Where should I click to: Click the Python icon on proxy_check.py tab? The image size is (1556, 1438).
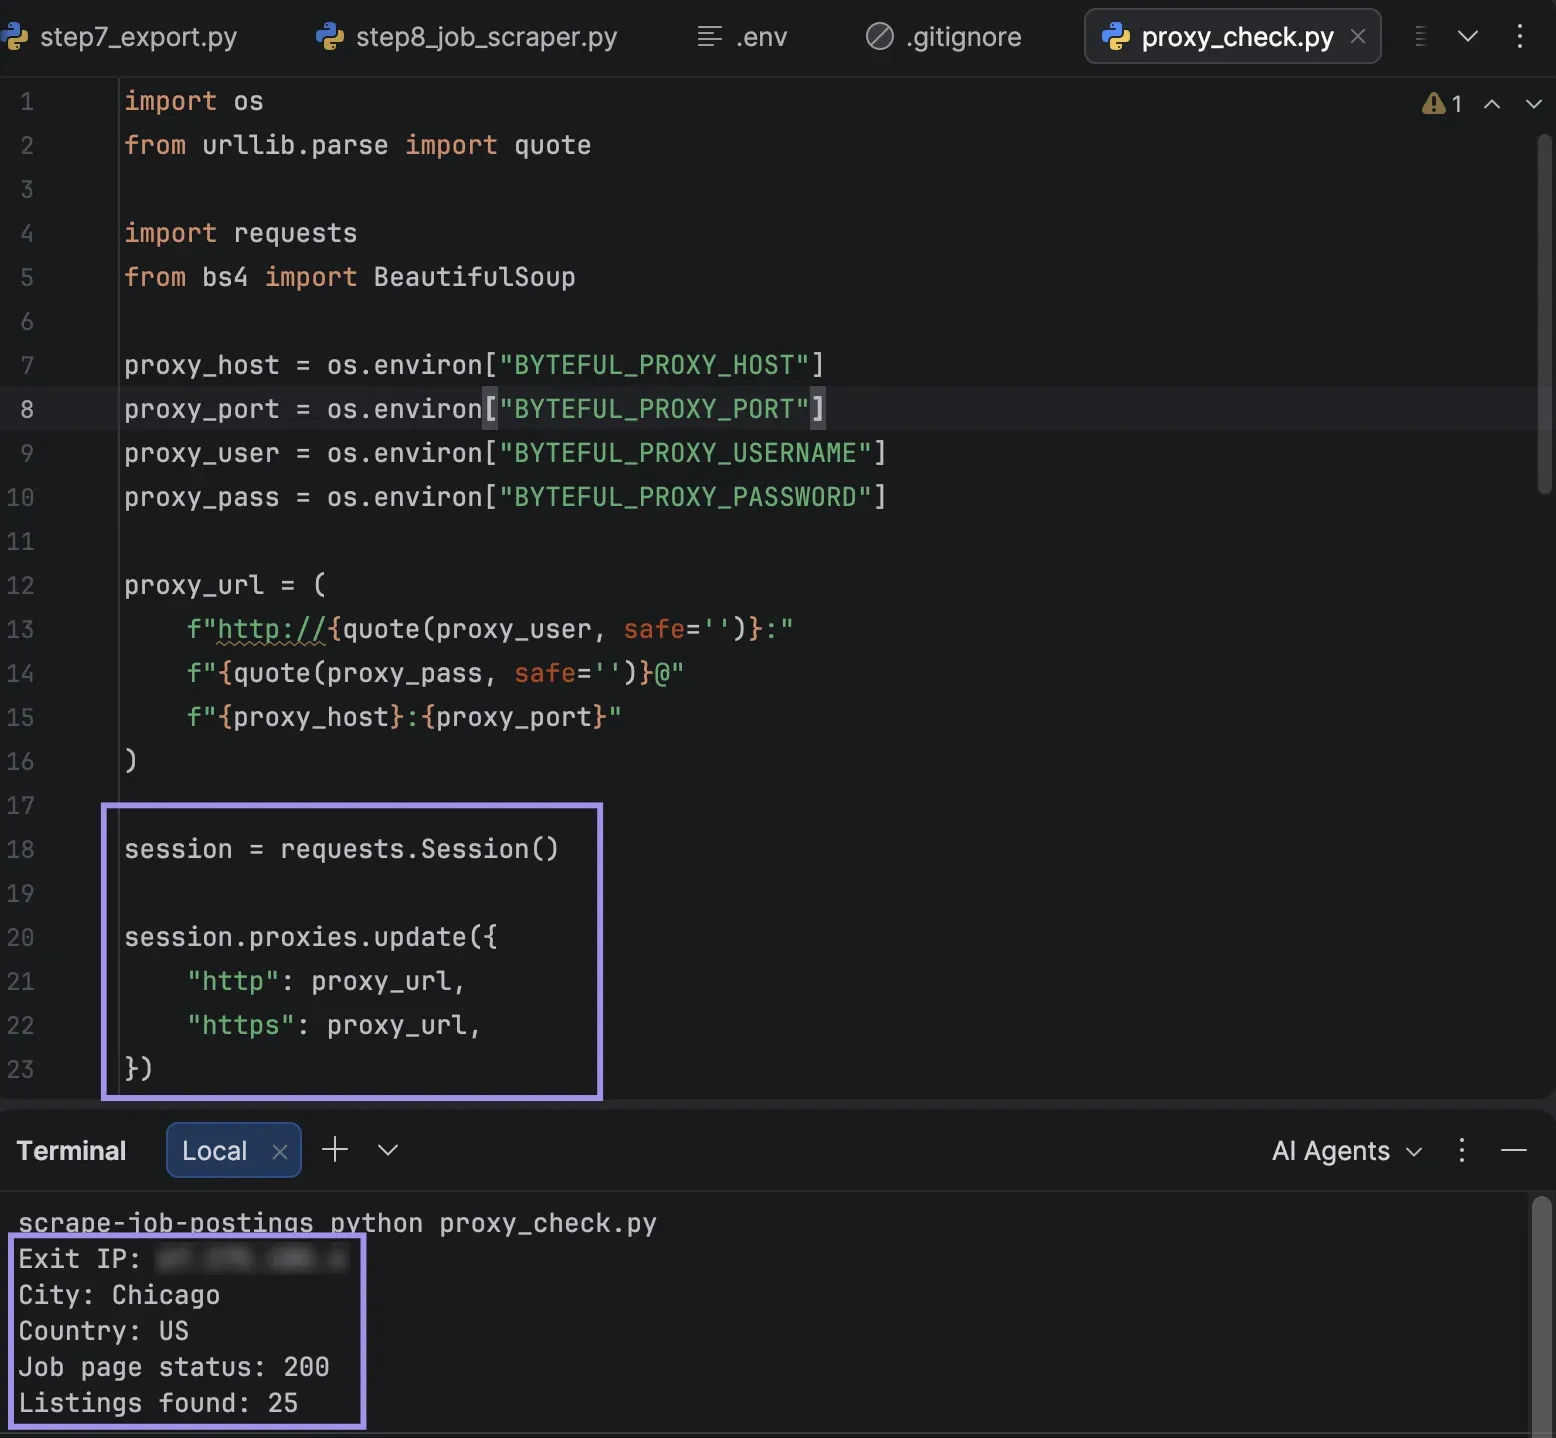click(x=1115, y=37)
